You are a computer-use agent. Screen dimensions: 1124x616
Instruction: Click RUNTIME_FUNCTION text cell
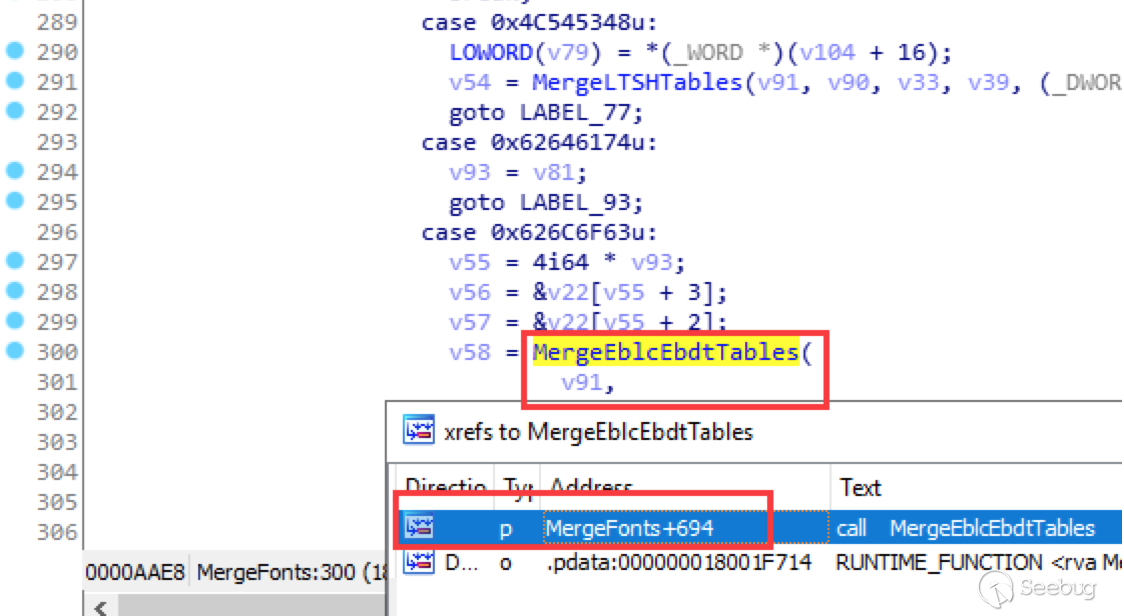tap(978, 562)
